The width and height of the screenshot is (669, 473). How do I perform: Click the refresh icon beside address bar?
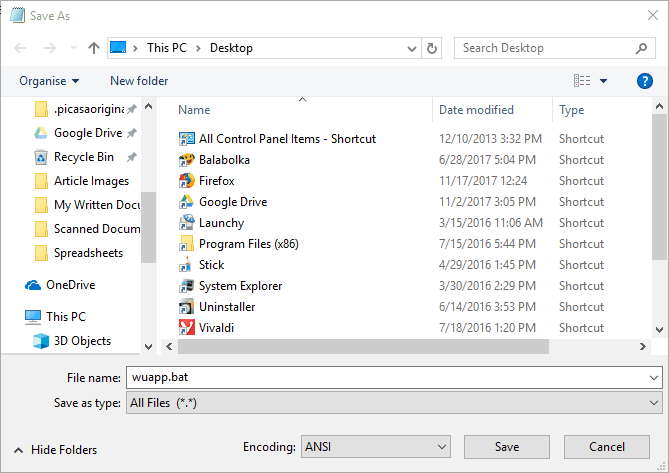pyautogui.click(x=432, y=48)
